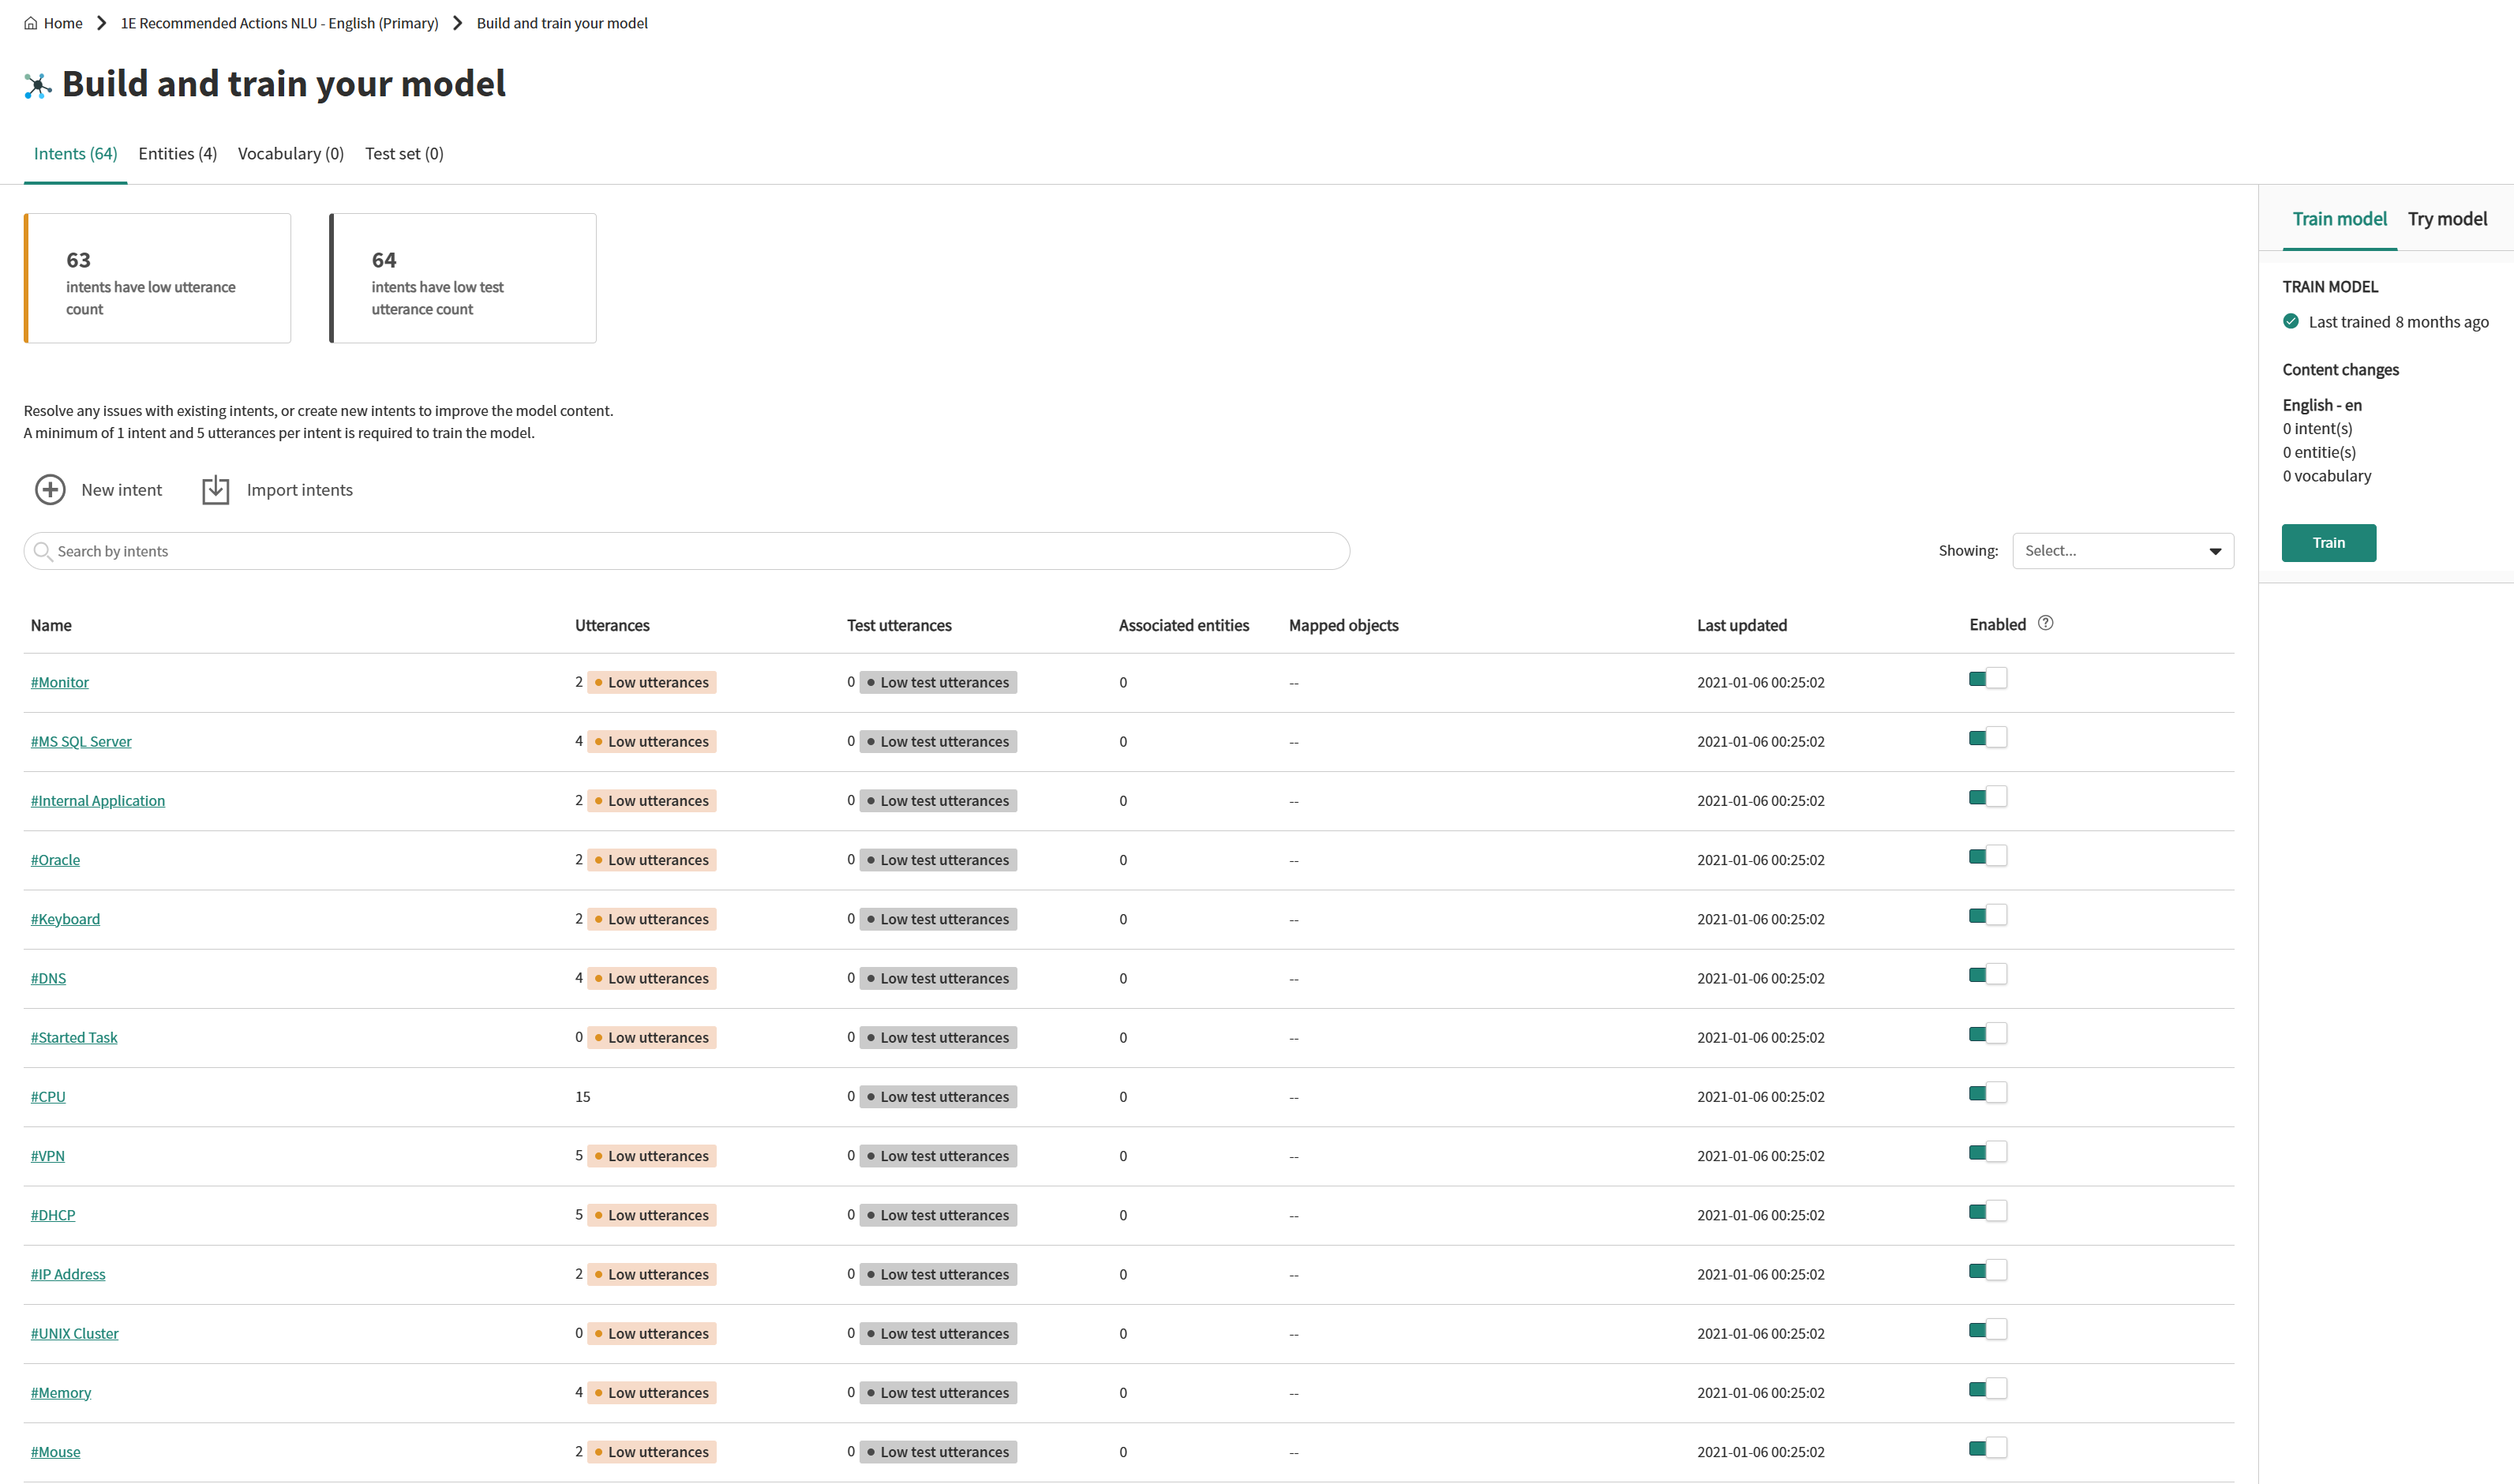Switch to the Entities (4) tab
This screenshot has height=1484, width=2514.
point(177,154)
